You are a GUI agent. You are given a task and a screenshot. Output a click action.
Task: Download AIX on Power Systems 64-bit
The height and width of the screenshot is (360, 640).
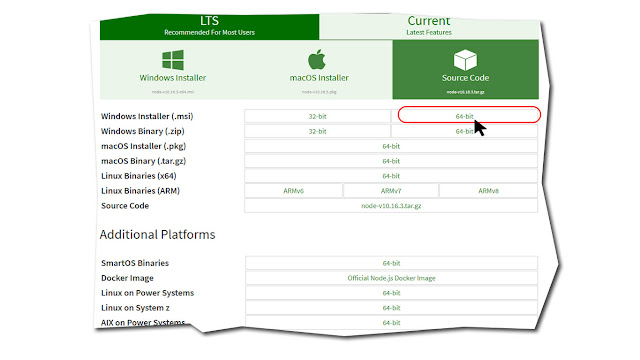[x=391, y=322]
